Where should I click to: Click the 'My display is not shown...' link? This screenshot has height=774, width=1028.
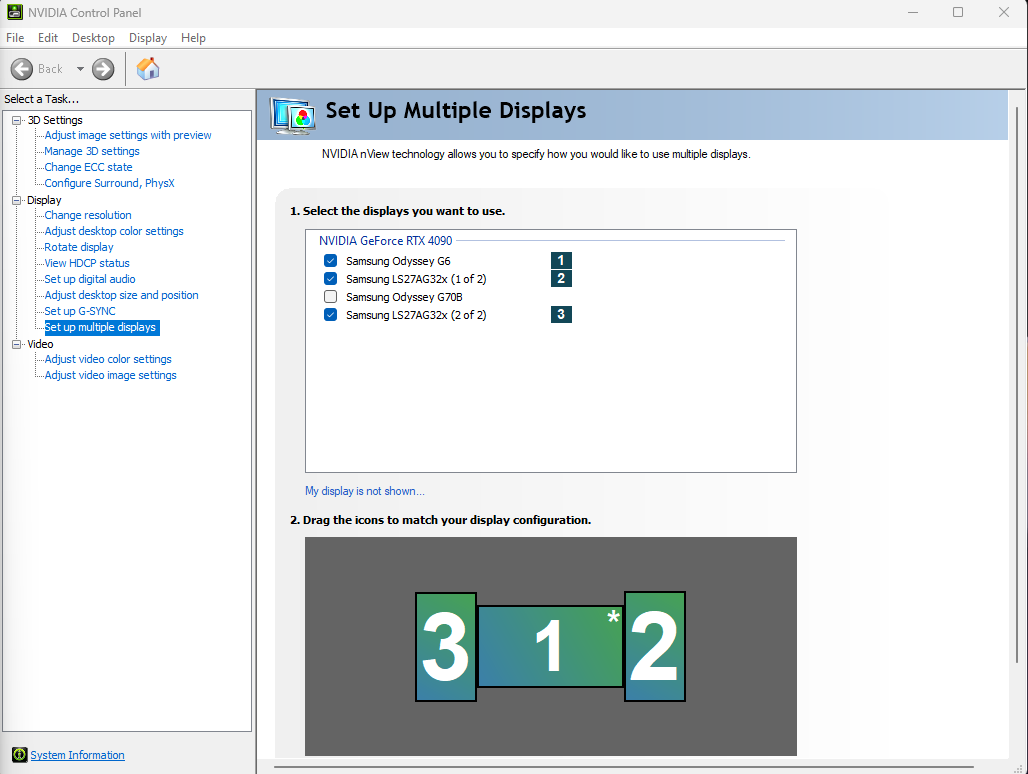click(x=364, y=491)
